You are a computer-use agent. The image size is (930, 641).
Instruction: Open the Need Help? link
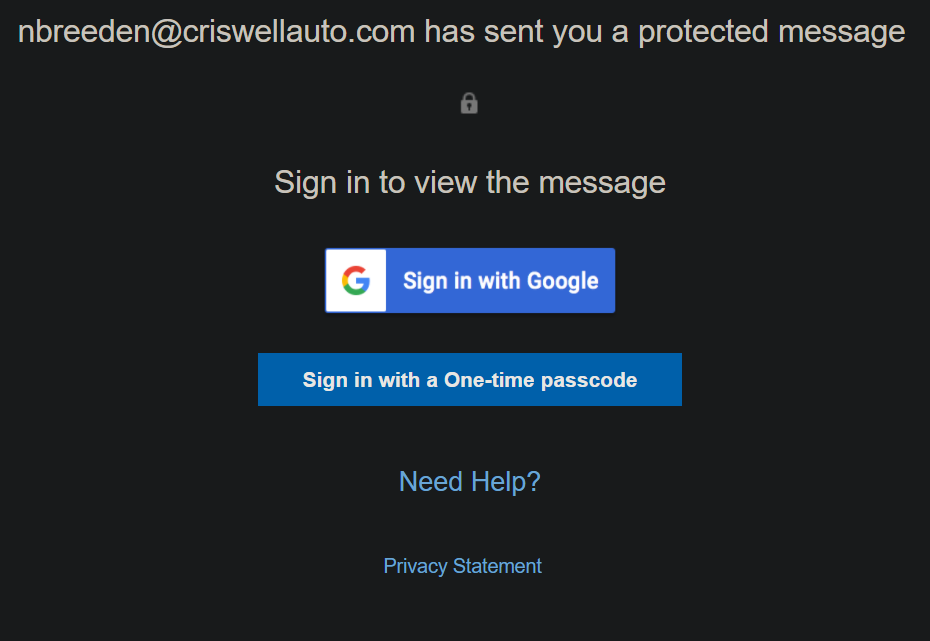click(x=470, y=481)
